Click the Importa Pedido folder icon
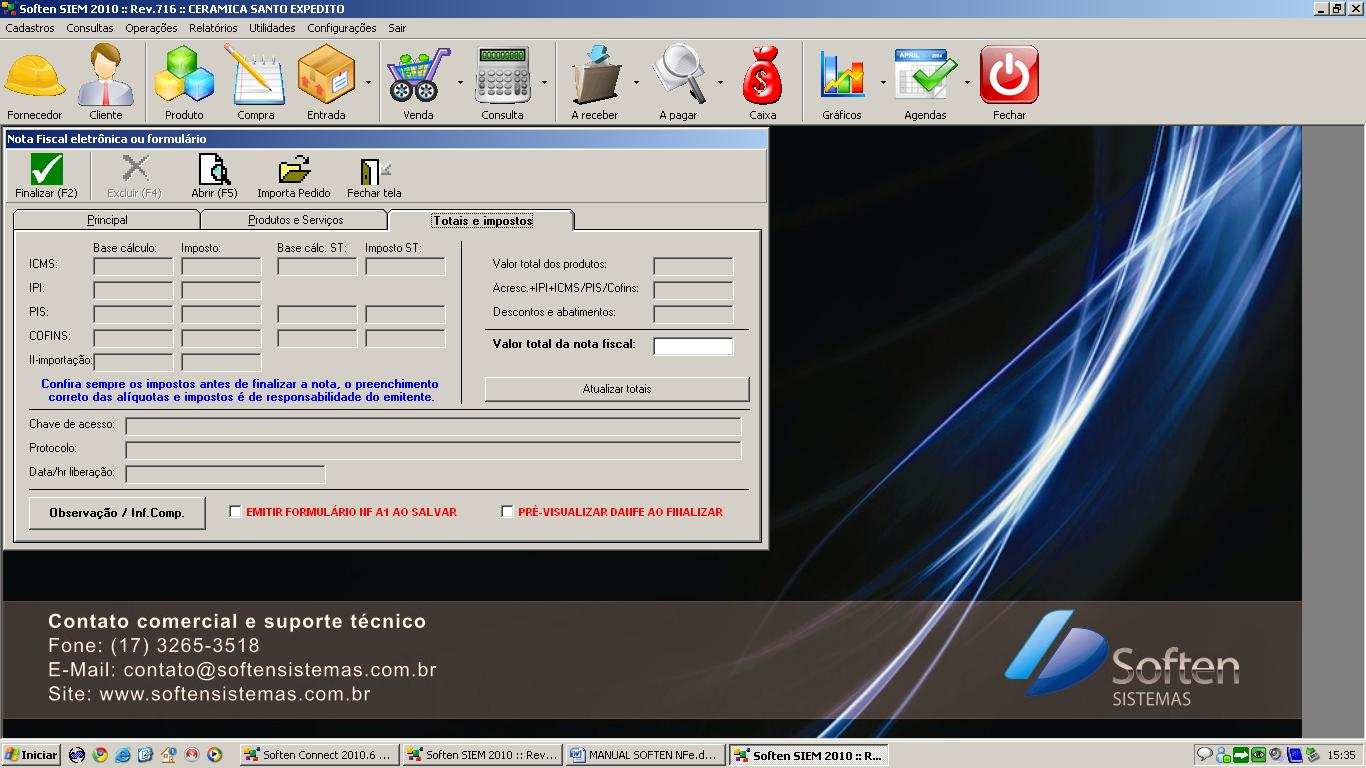This screenshot has height=768, width=1366. 294,170
